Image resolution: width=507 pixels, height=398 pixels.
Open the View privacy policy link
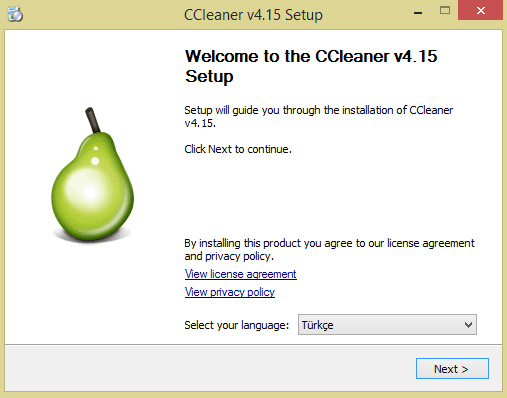(x=230, y=292)
